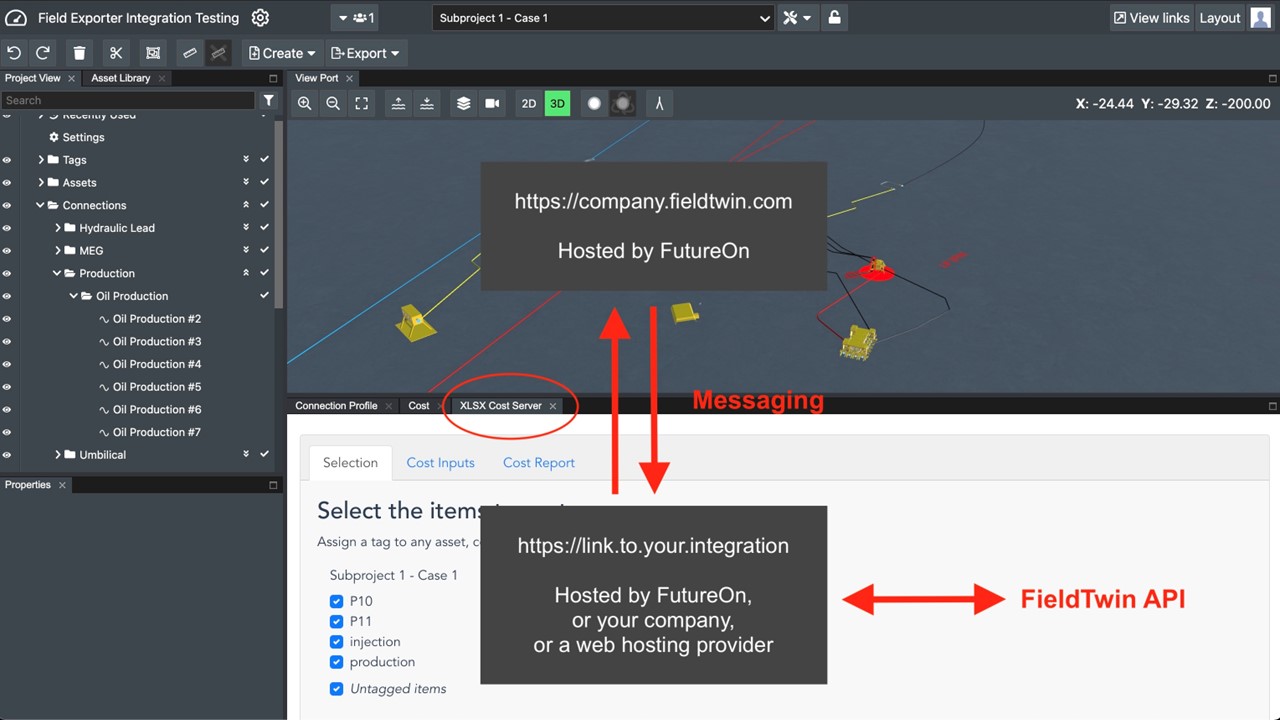Collapse the Oil Production folder
Image resolution: width=1280 pixels, height=720 pixels.
click(x=74, y=296)
